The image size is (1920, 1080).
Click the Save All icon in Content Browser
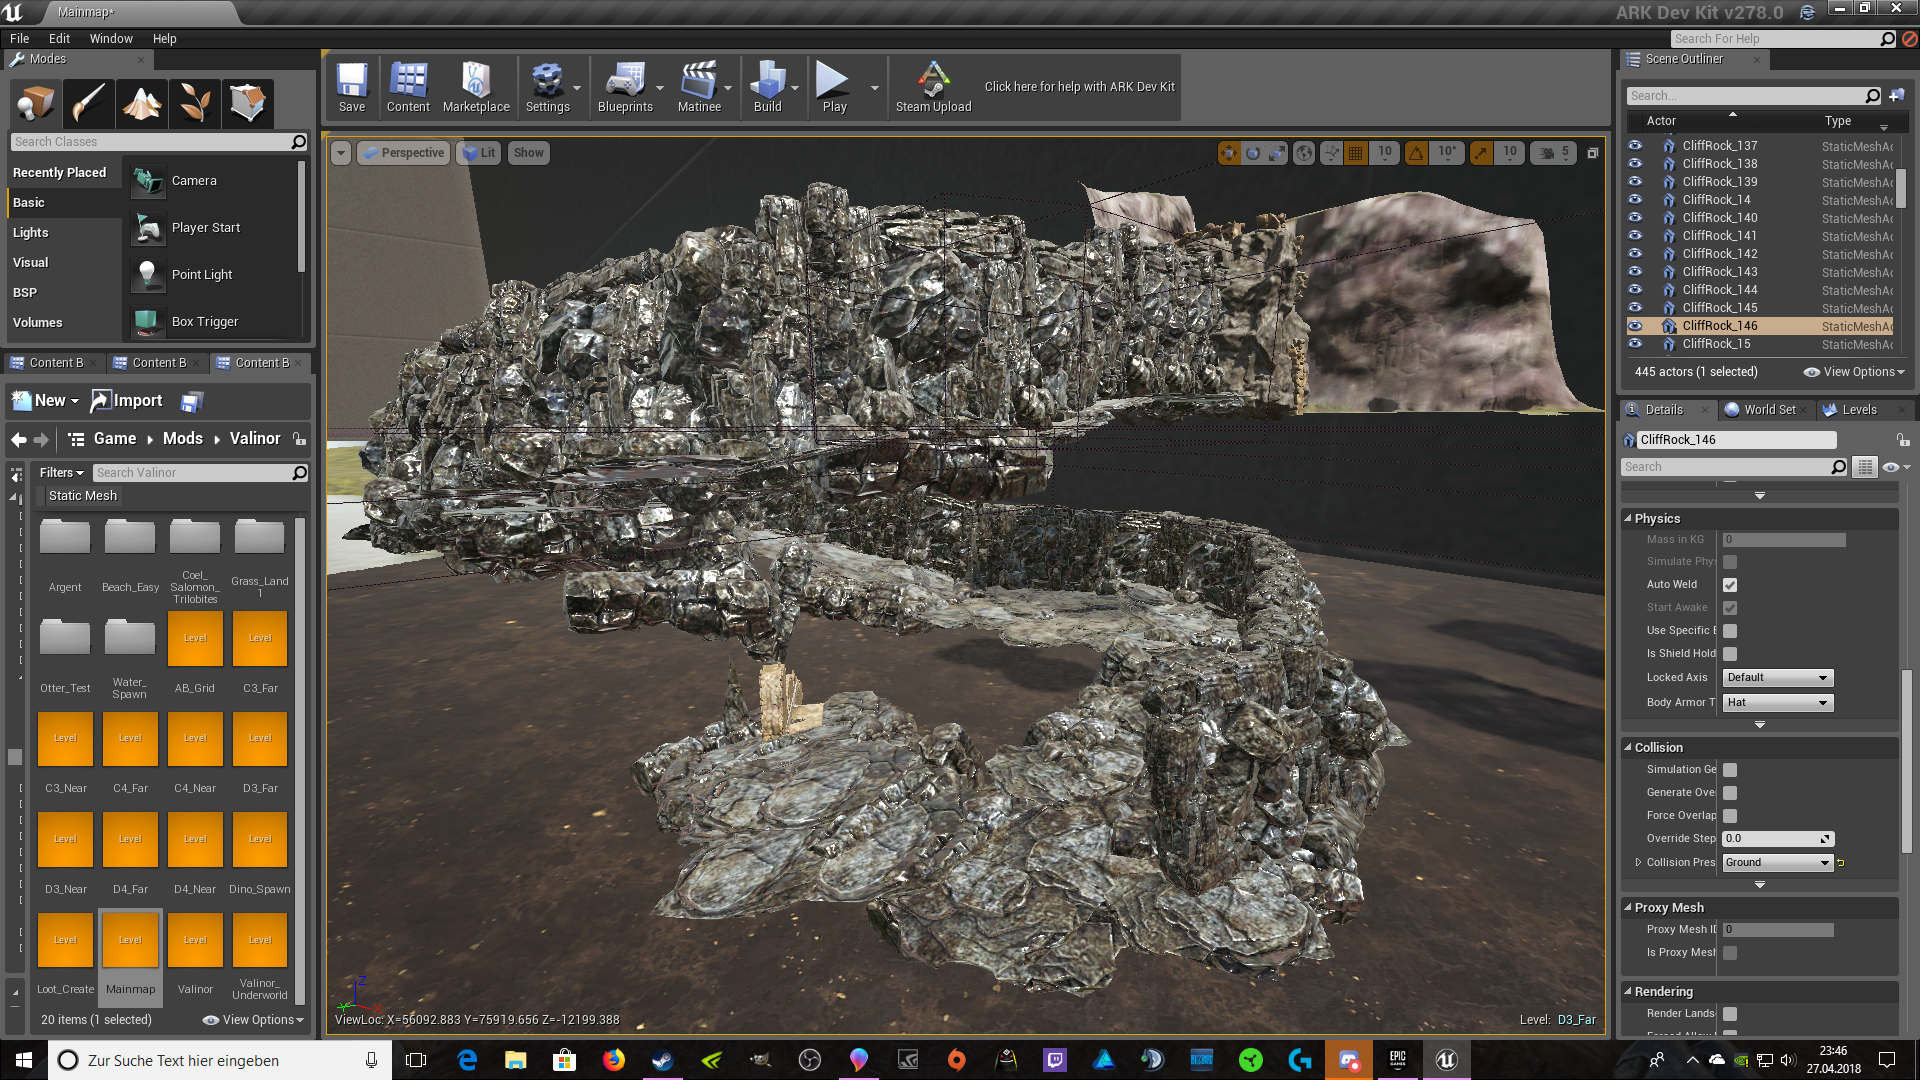191,401
